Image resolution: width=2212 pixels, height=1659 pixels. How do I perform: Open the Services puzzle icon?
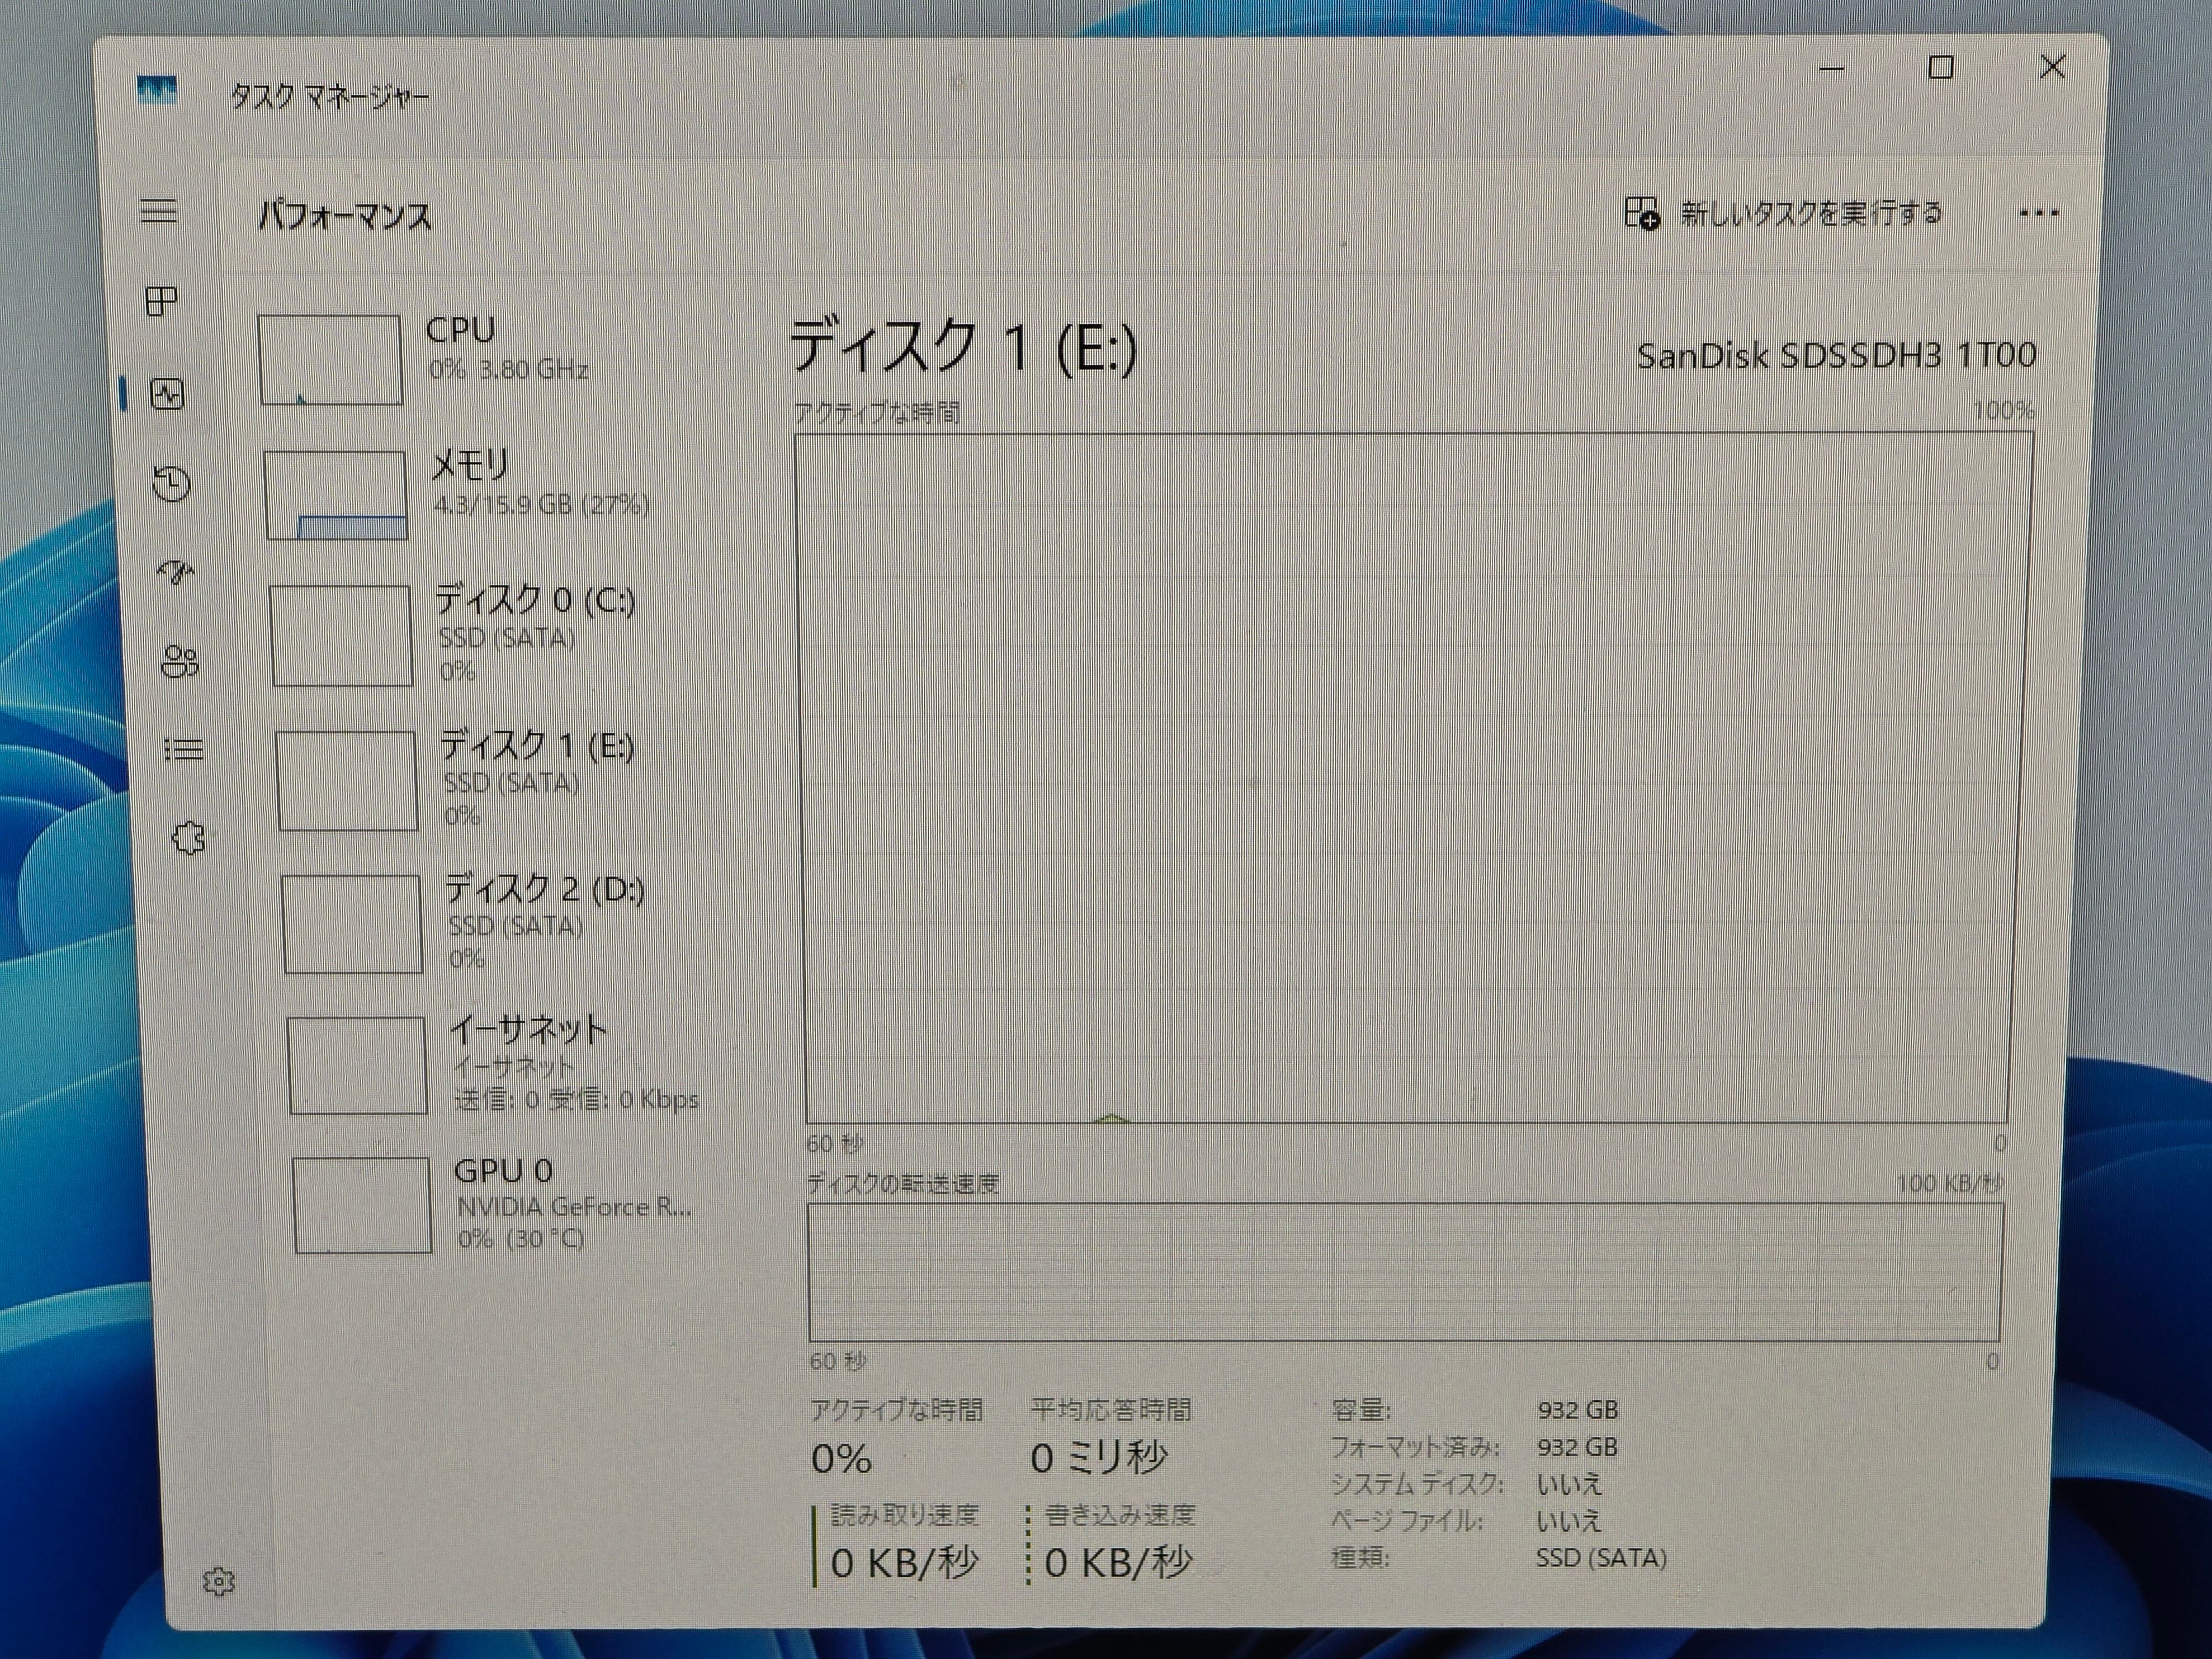pyautogui.click(x=188, y=838)
